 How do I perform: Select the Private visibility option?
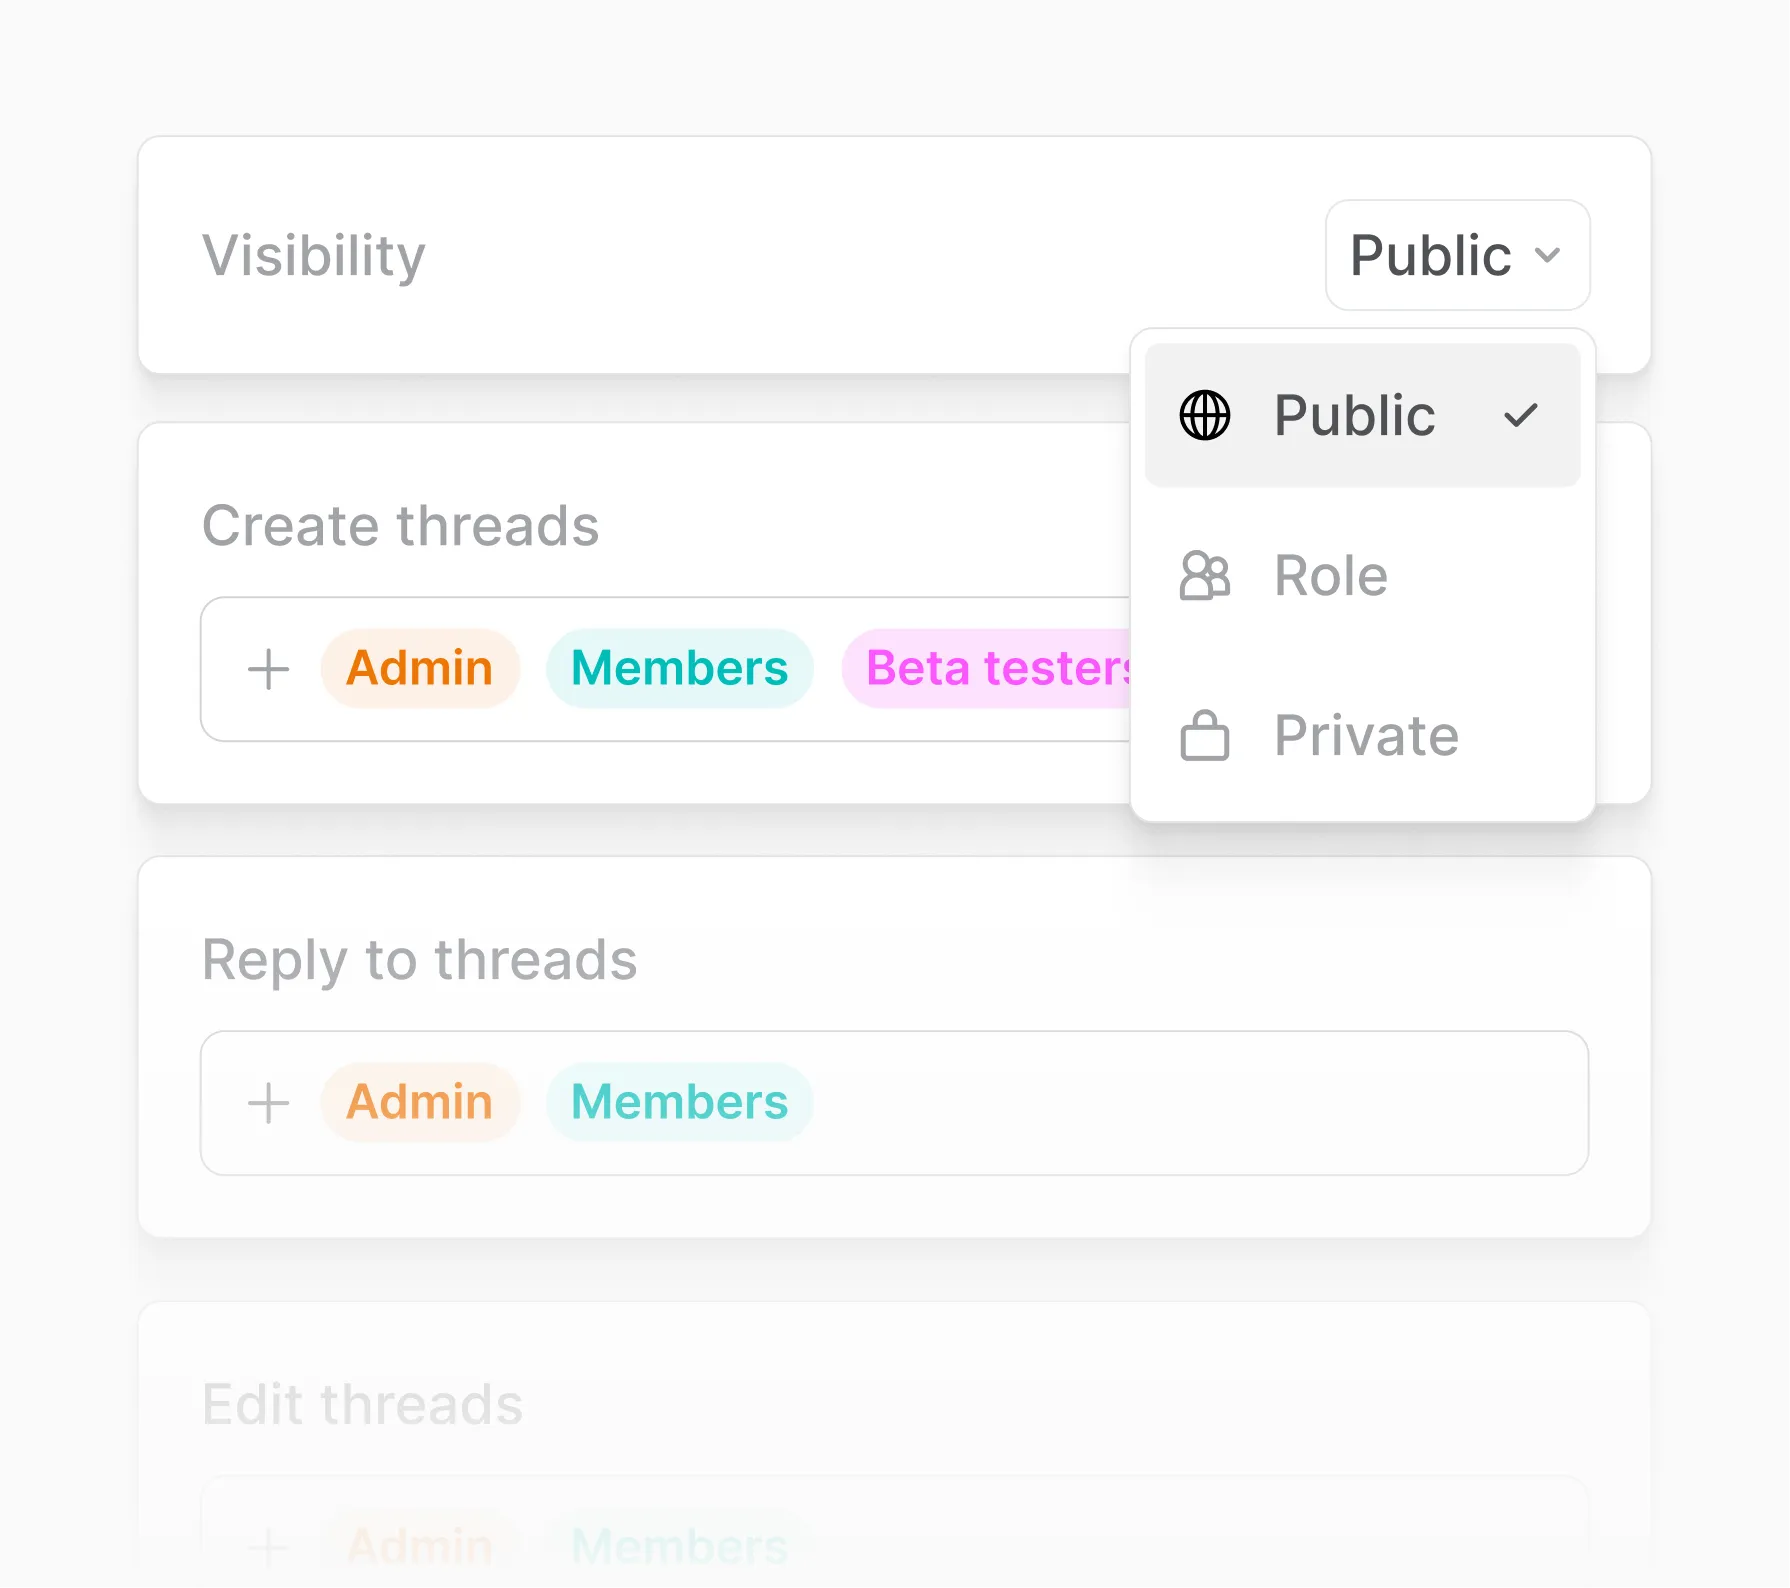point(1365,737)
